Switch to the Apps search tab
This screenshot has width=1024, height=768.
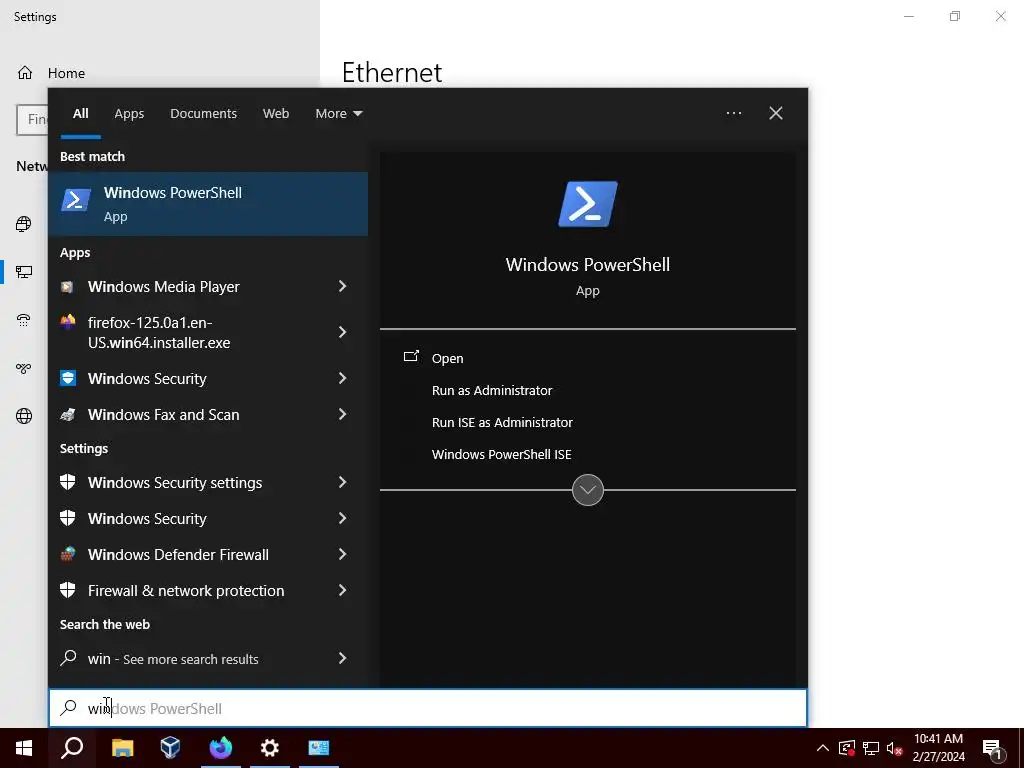[x=129, y=114]
